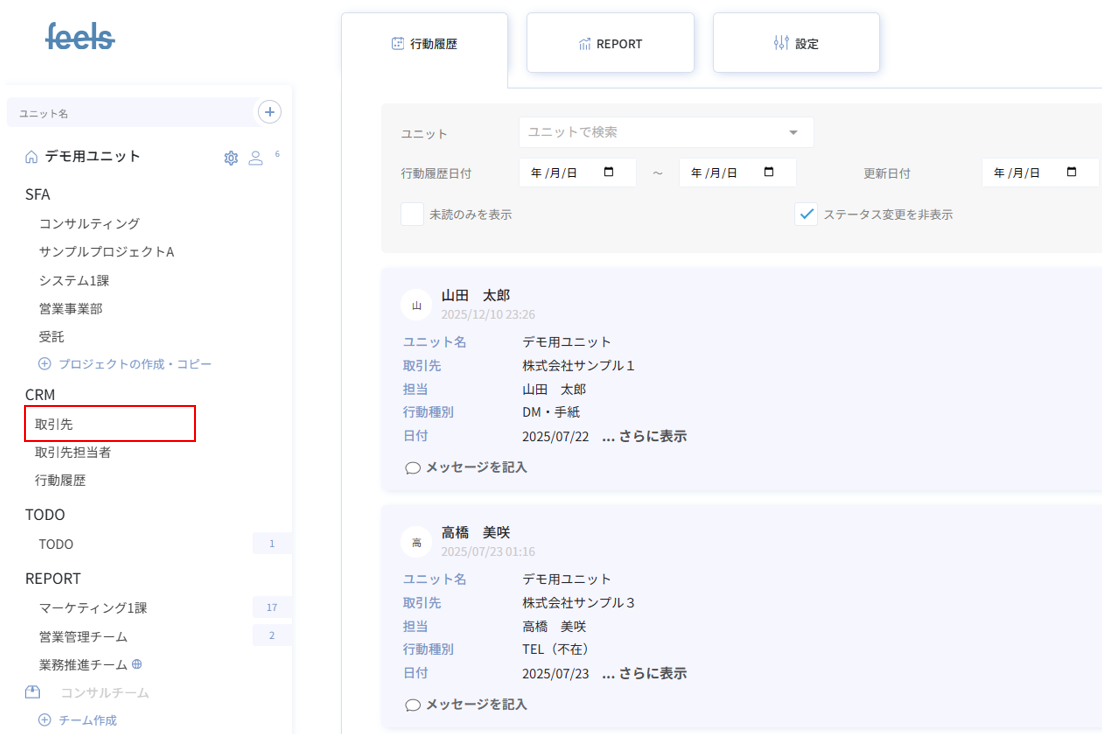This screenshot has width=1102, height=734.
Task: Click the globe icon beside 業務推進チーム
Action: click(x=137, y=664)
